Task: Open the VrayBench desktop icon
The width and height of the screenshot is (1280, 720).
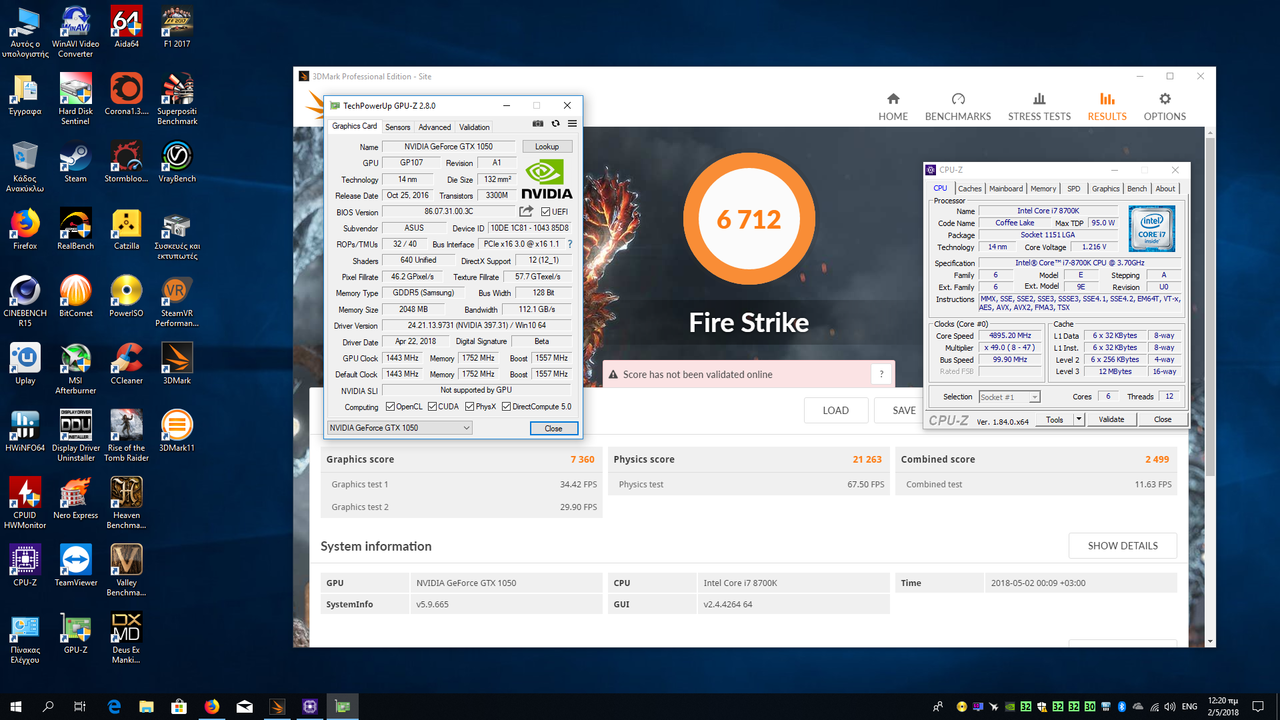Action: pos(177,162)
